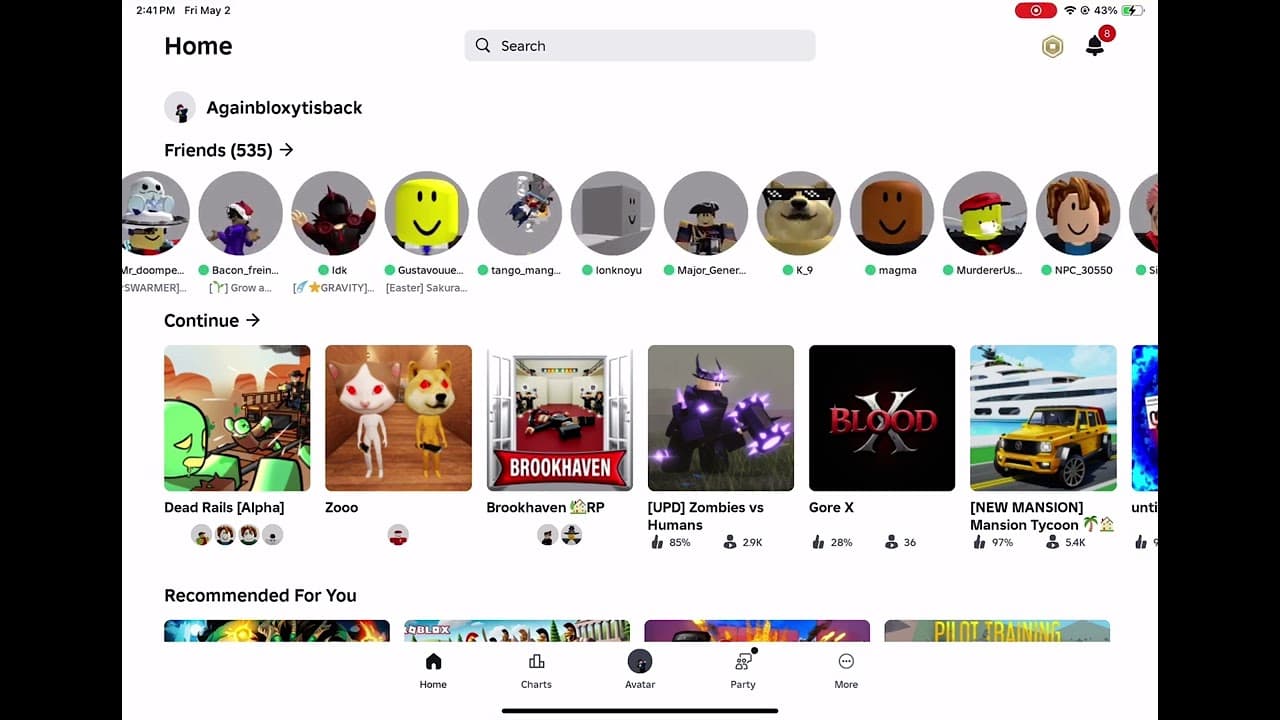Click the "Grow a..." status under Bacon_frein
The width and height of the screenshot is (1280, 720).
click(240, 288)
